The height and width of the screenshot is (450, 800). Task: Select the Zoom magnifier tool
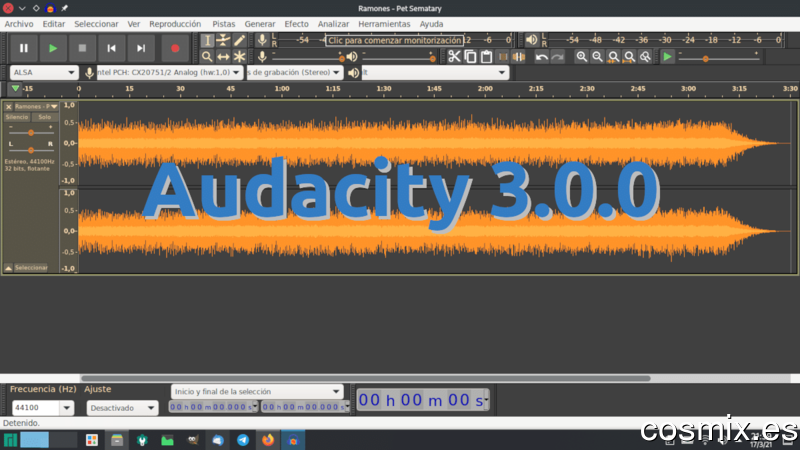click(207, 57)
